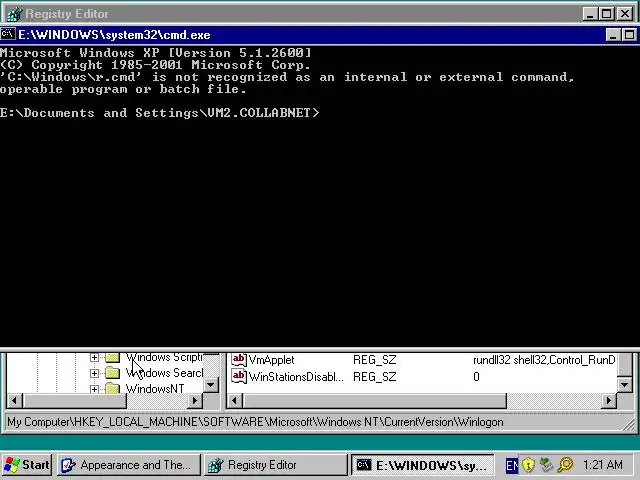Switch to Appearance and Themes taskbar button
Image resolution: width=640 pixels, height=480 pixels.
point(129,465)
